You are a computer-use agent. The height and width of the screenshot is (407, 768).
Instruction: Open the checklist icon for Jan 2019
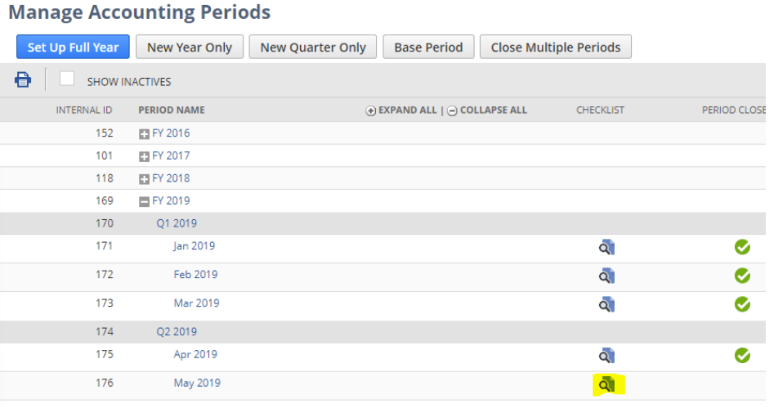(606, 247)
